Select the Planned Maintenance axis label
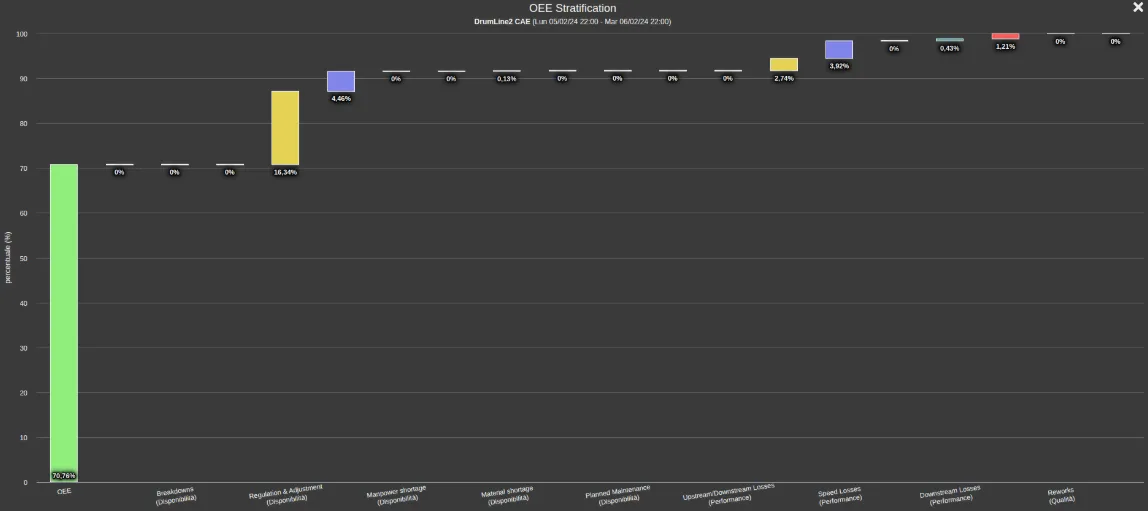This screenshot has width=1148, height=511. click(617, 494)
